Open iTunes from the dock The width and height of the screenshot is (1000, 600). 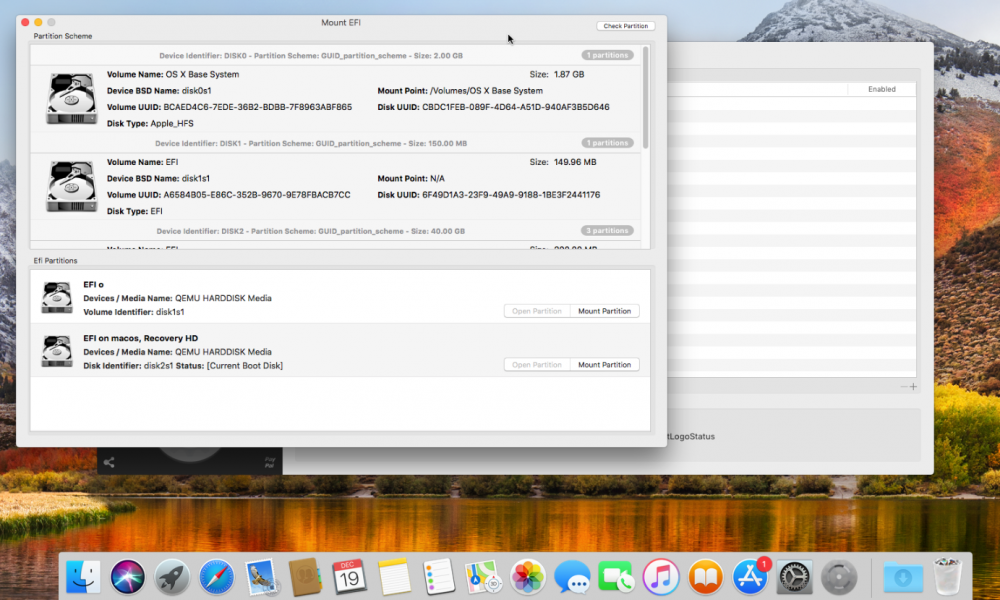coord(661,577)
